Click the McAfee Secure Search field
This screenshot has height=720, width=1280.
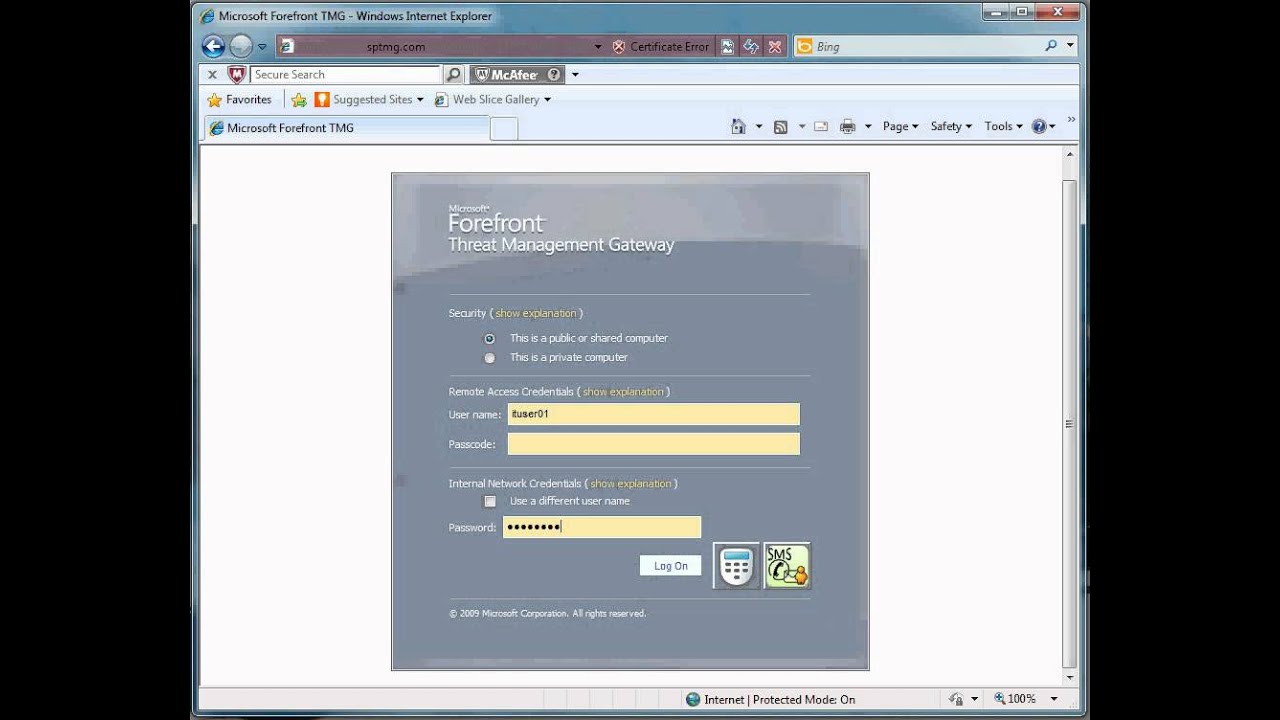(x=345, y=74)
